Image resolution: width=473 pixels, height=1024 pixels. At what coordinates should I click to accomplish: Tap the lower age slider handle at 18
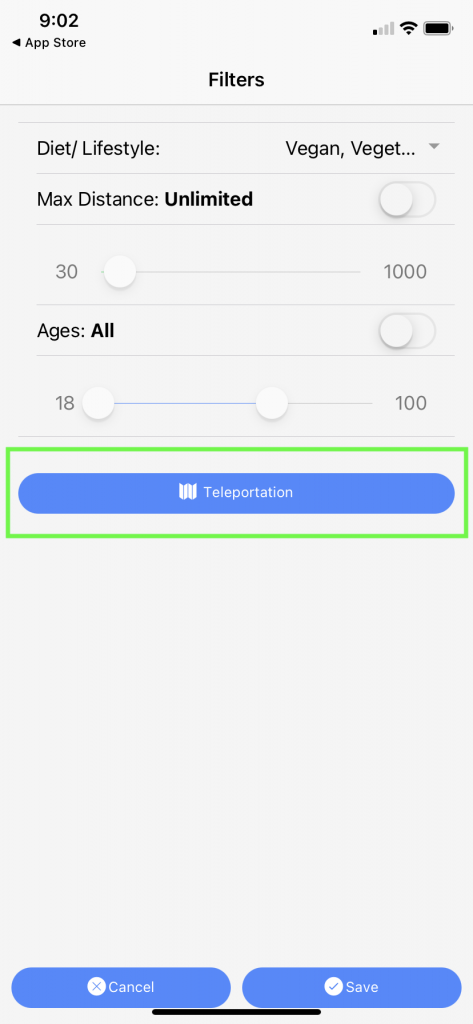(x=98, y=403)
